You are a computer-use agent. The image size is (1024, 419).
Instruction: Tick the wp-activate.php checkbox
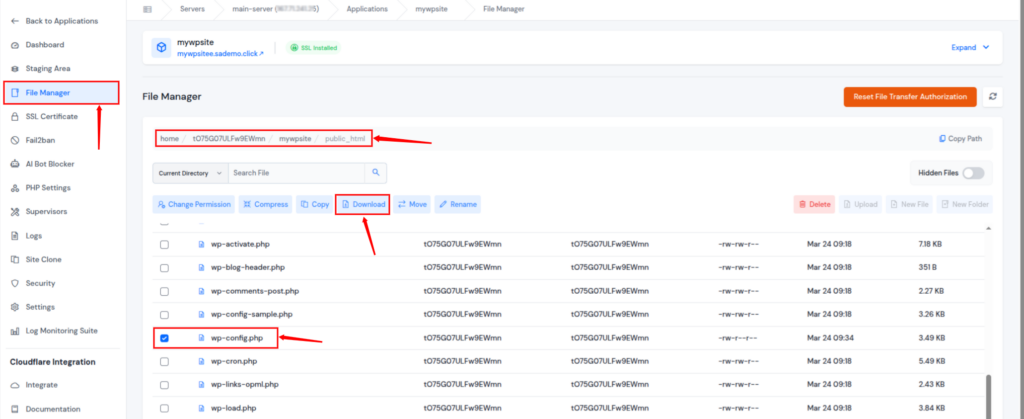coord(165,244)
